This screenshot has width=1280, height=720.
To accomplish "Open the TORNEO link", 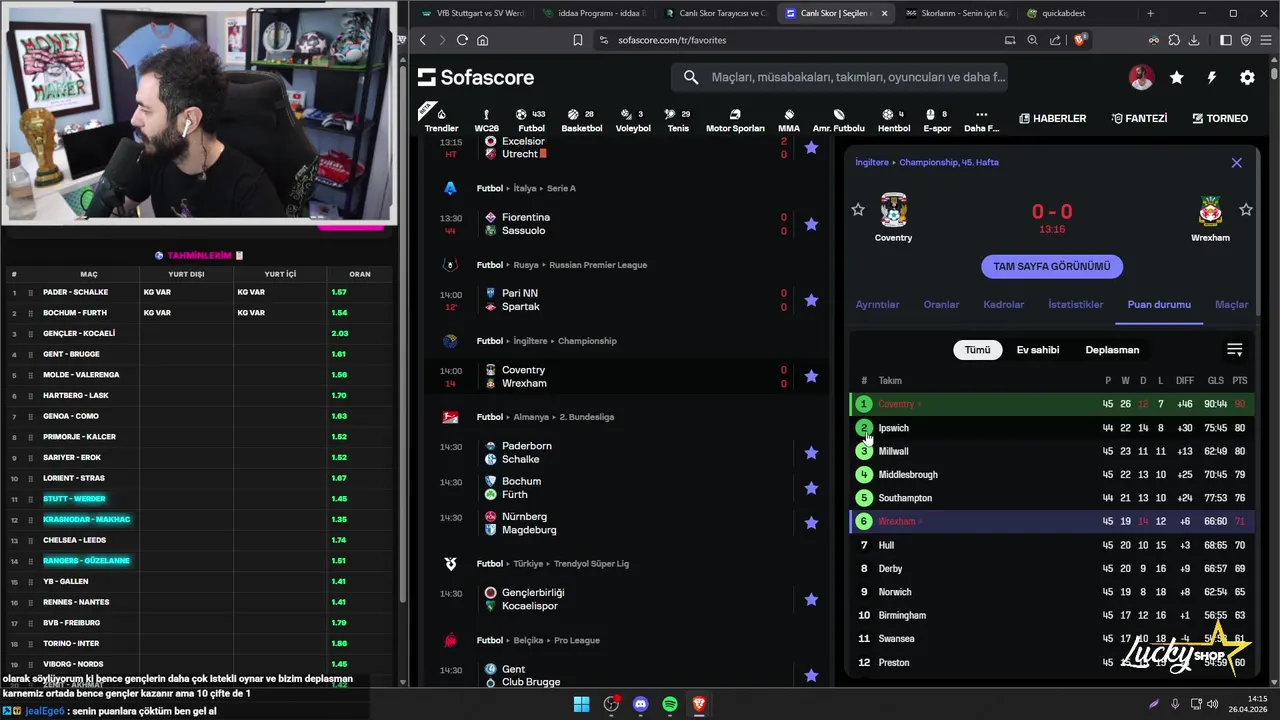I will coord(1220,118).
